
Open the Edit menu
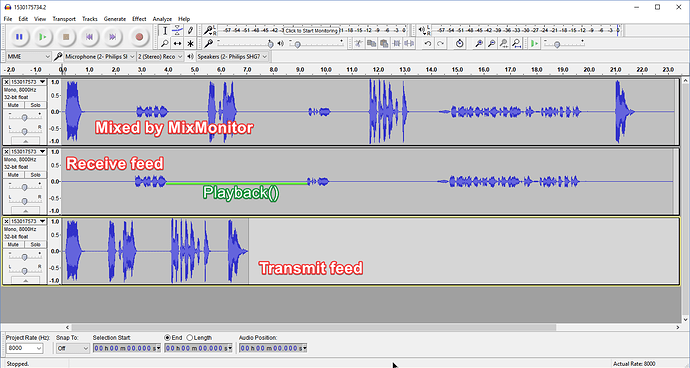pos(23,19)
